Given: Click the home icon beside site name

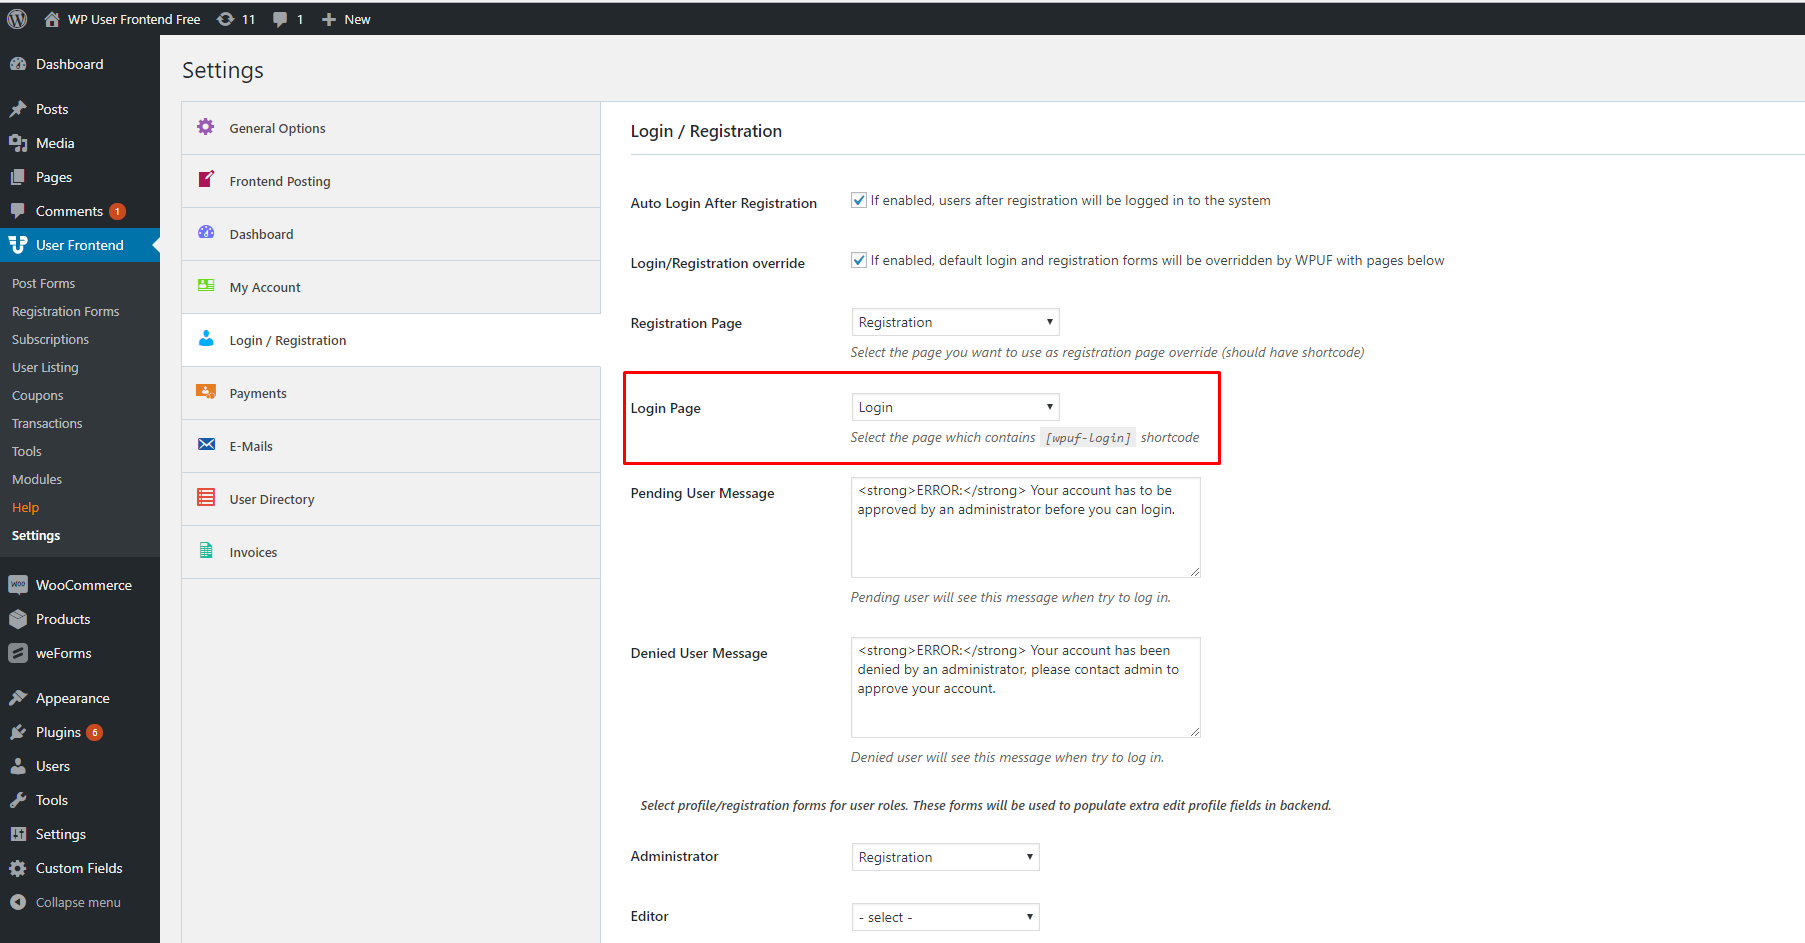Looking at the screenshot, I should [x=52, y=19].
